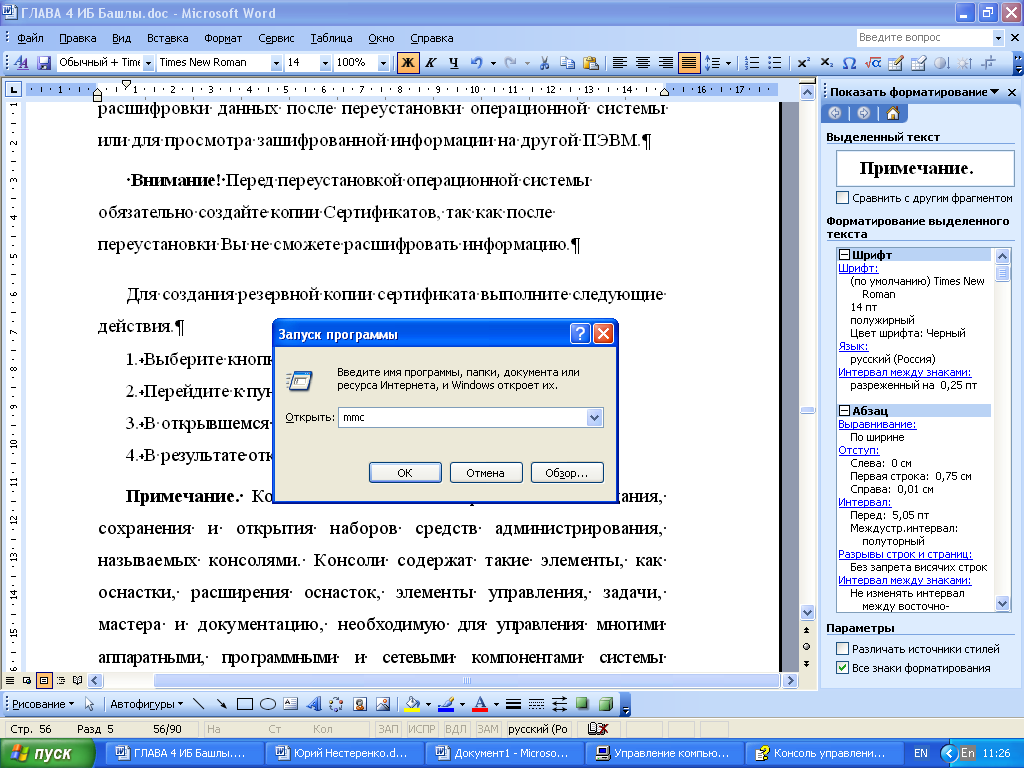Screen dimensions: 1024x768
Task: Open the equation editor square root icon
Action: click(x=872, y=63)
